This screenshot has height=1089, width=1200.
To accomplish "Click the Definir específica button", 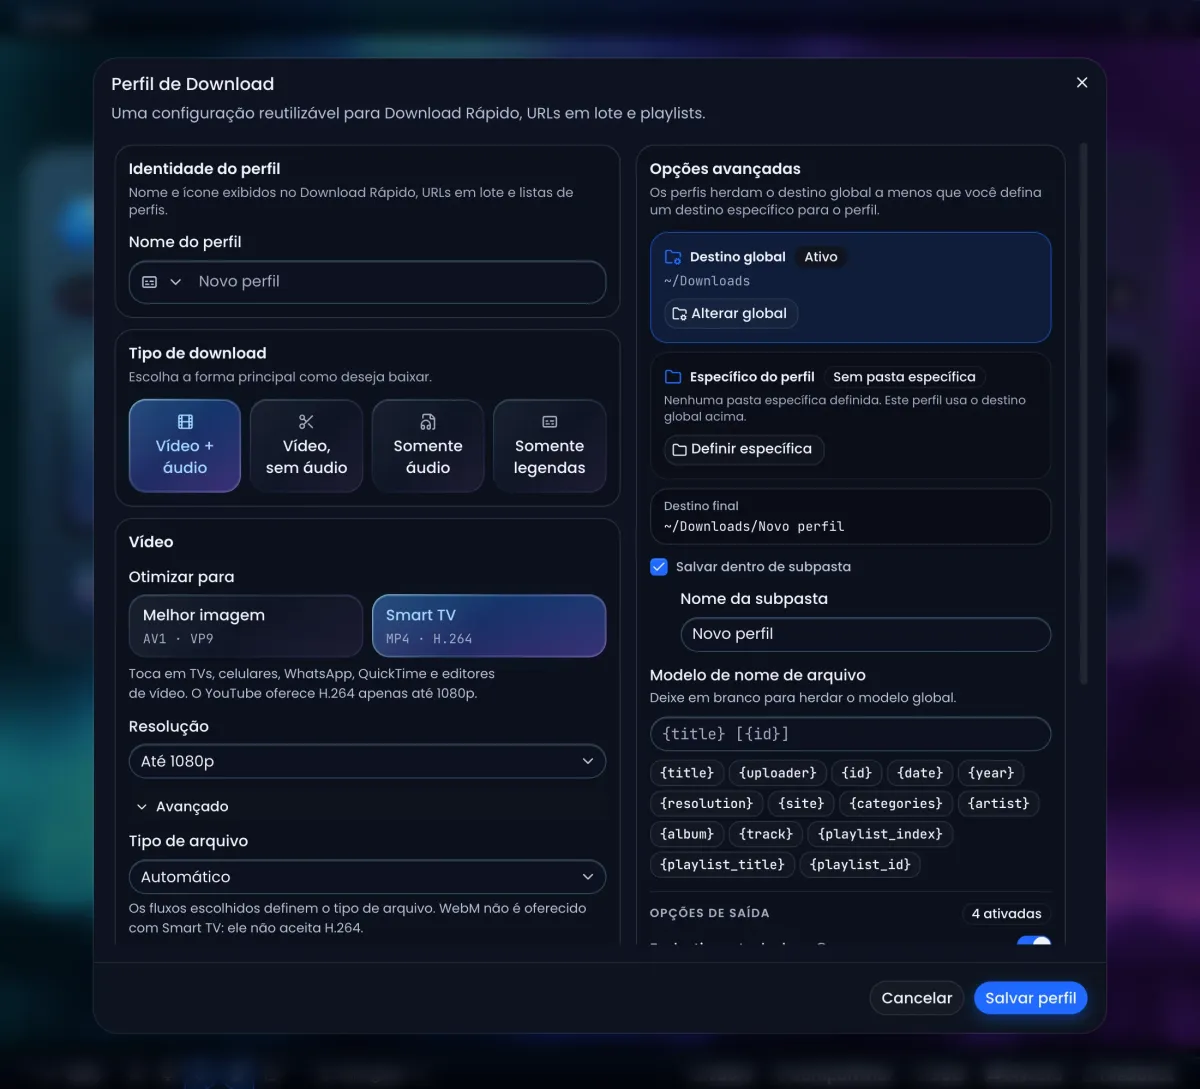I will tap(743, 449).
